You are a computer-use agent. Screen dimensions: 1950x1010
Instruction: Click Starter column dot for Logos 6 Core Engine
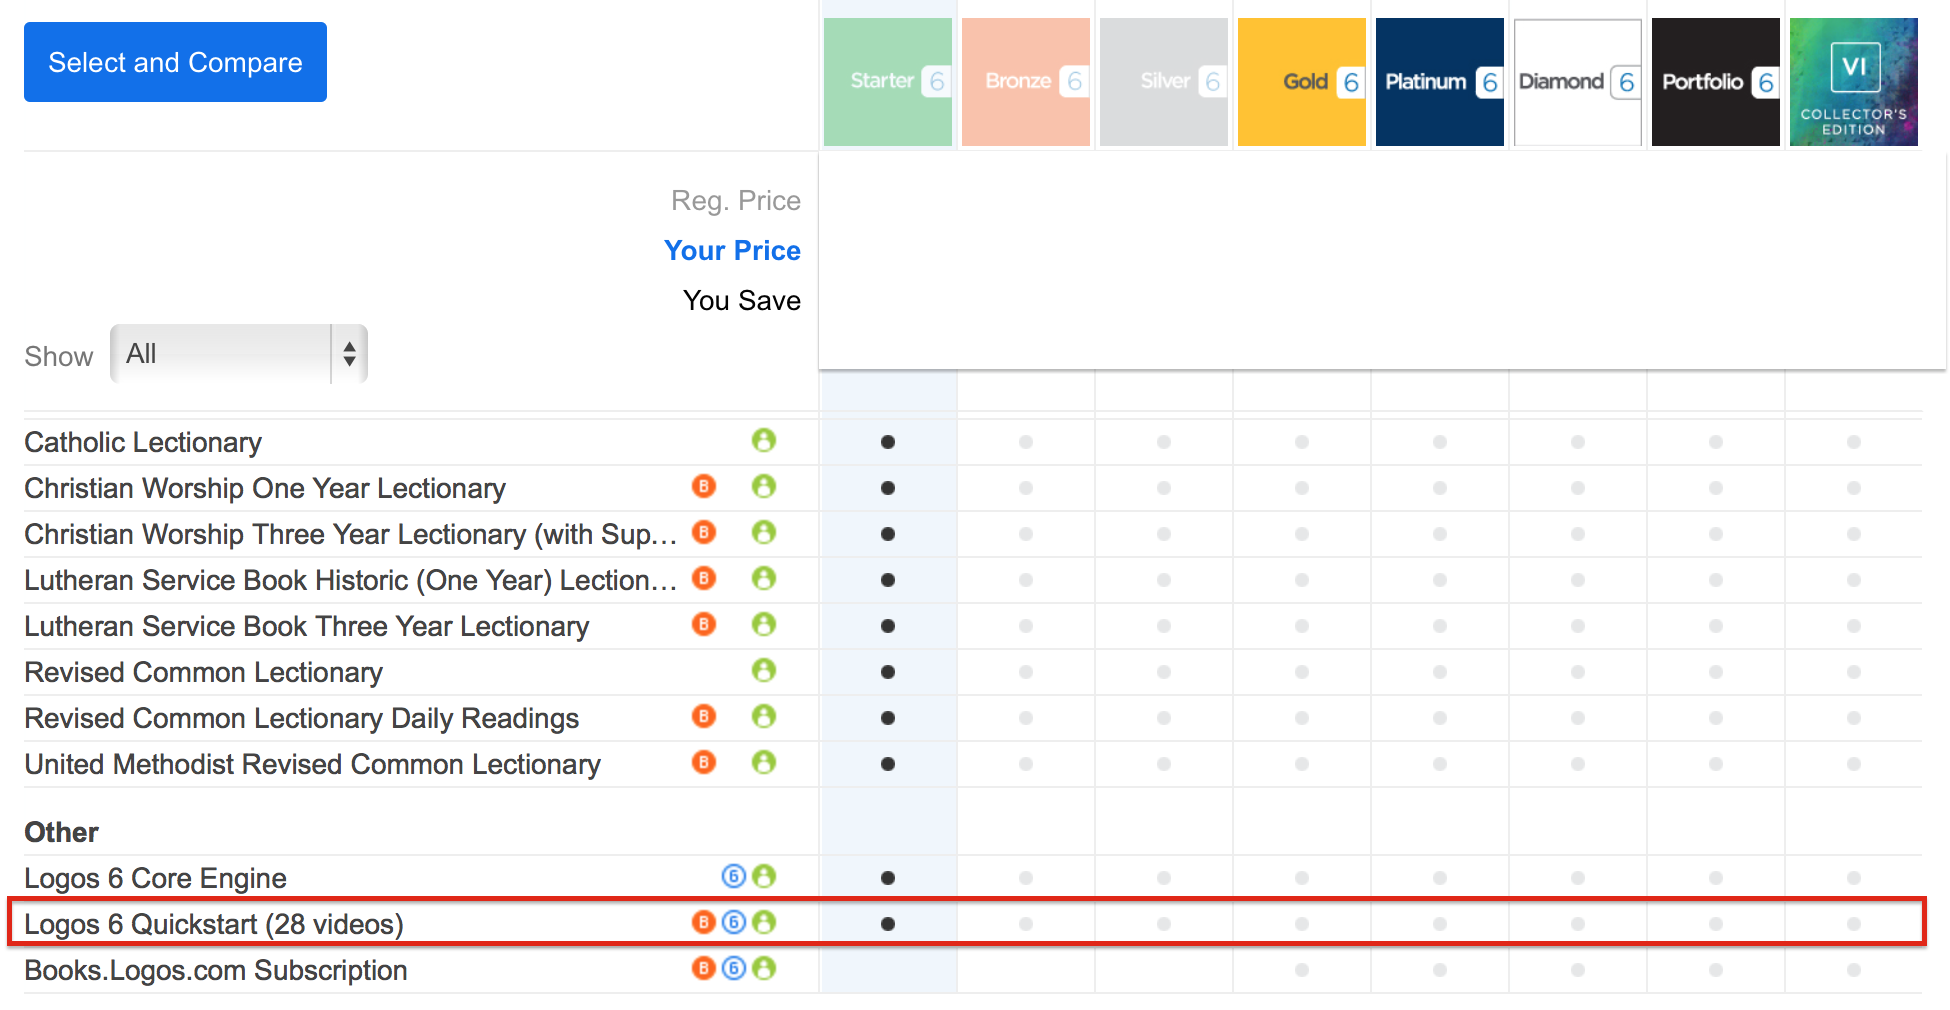[x=888, y=878]
